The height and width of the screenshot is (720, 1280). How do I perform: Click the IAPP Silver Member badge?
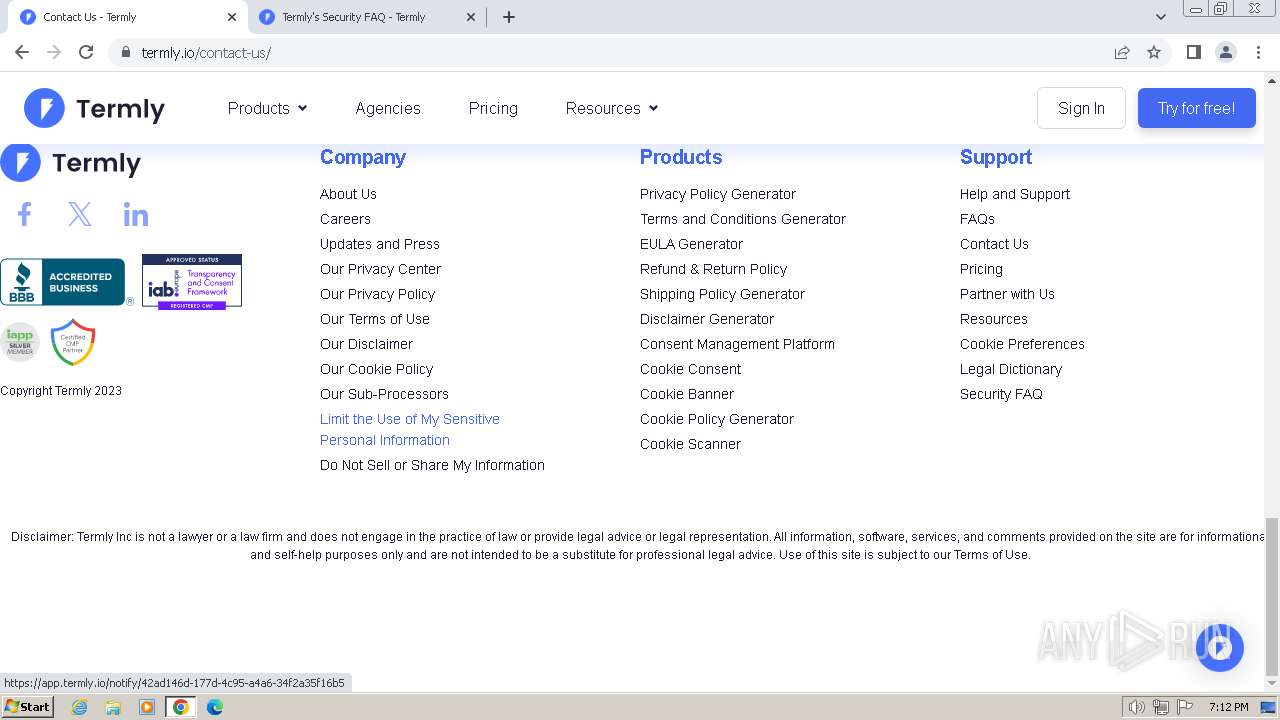pos(19,342)
